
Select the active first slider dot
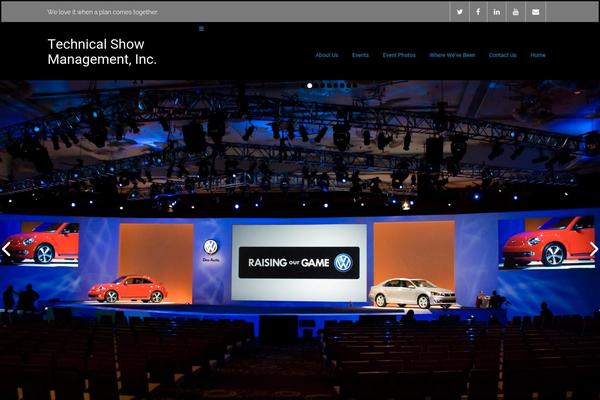[310, 86]
